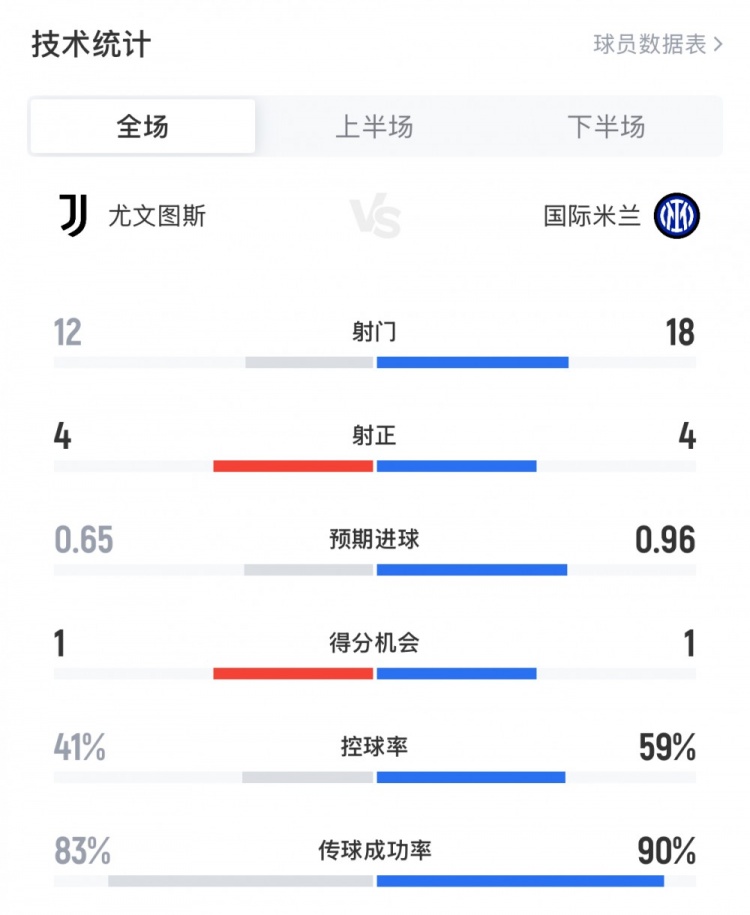This screenshot has width=750, height=915.
Task: Open the 球员数据表 link
Action: pyautogui.click(x=650, y=45)
